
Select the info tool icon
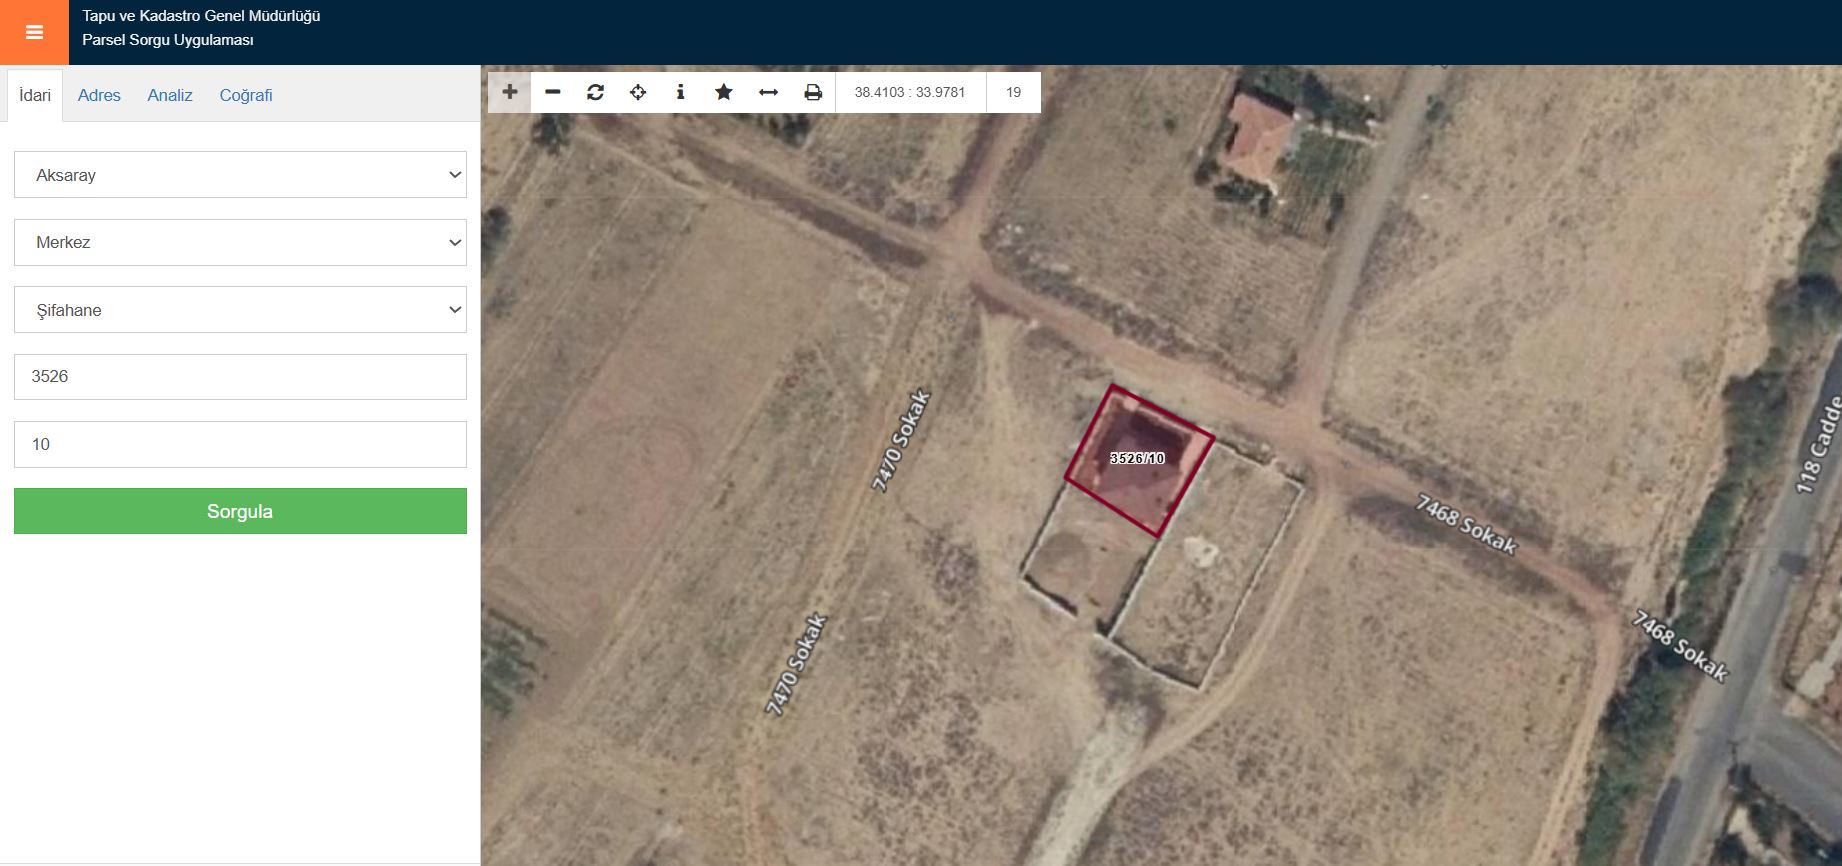(x=680, y=92)
